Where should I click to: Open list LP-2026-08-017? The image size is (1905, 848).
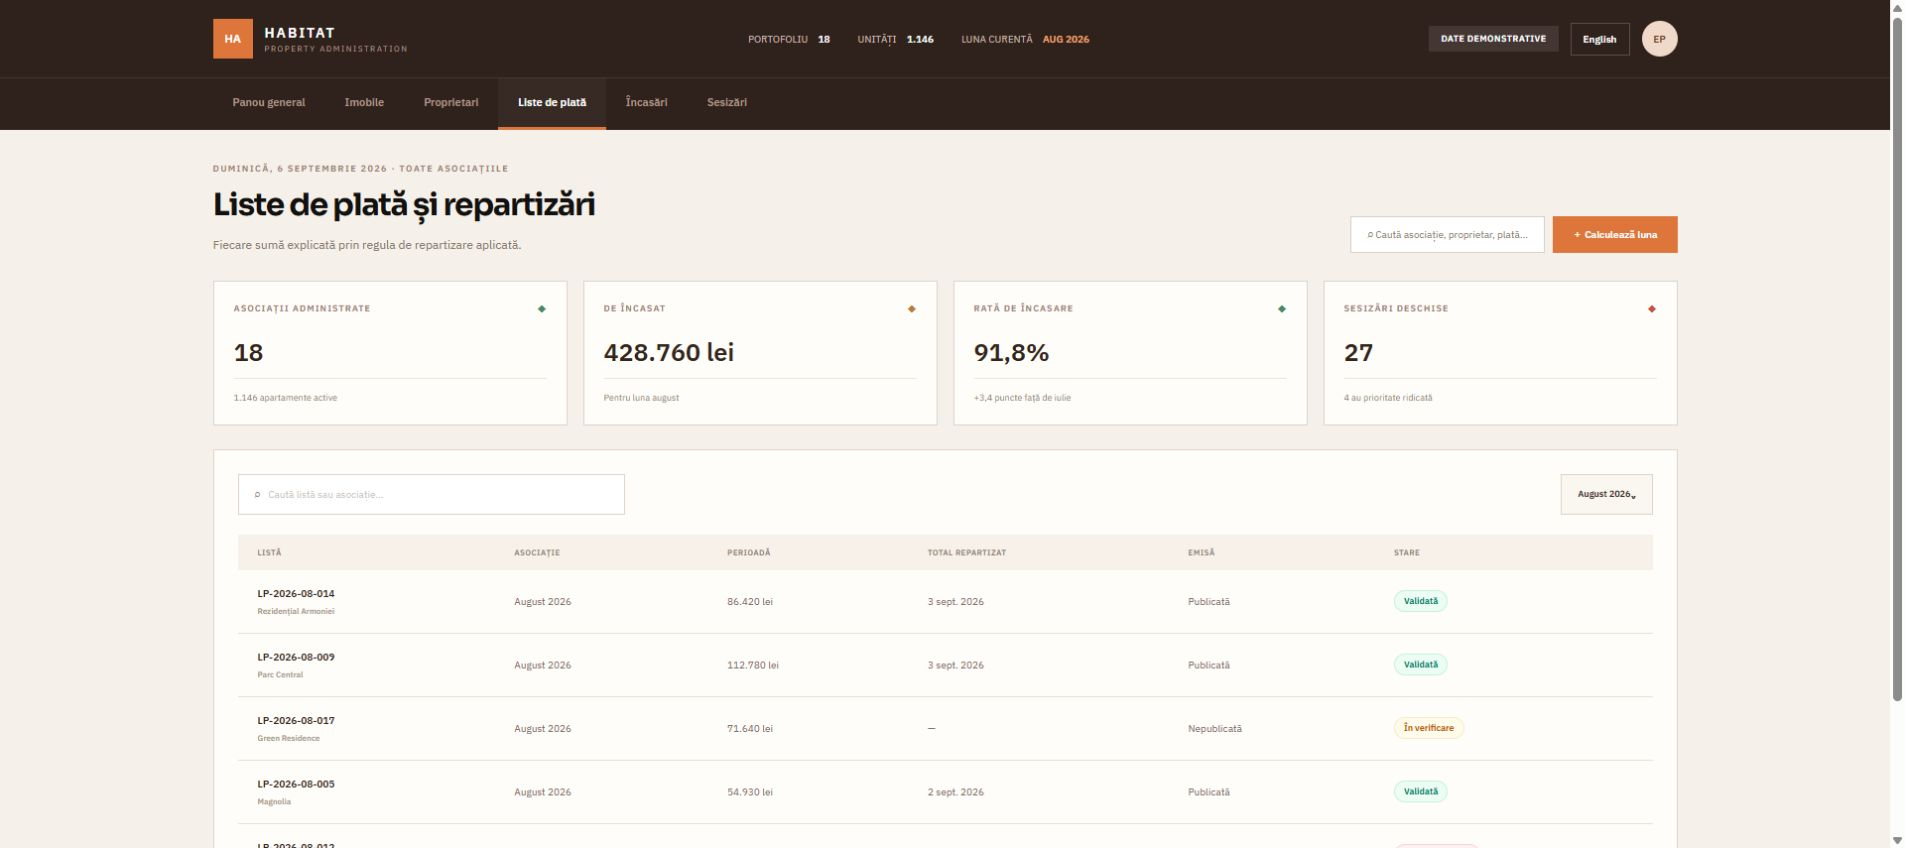(296, 720)
